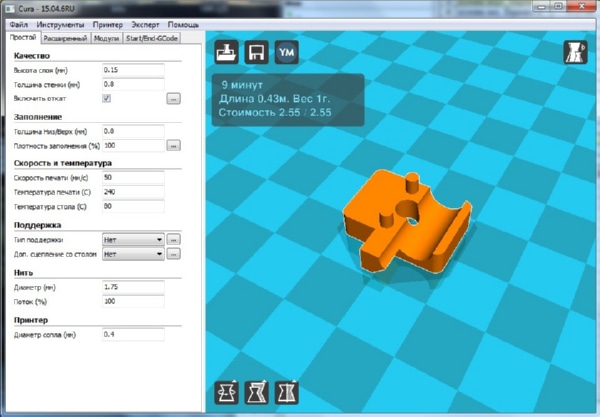
Task: Open the View mode icon at top right
Action: 576,52
